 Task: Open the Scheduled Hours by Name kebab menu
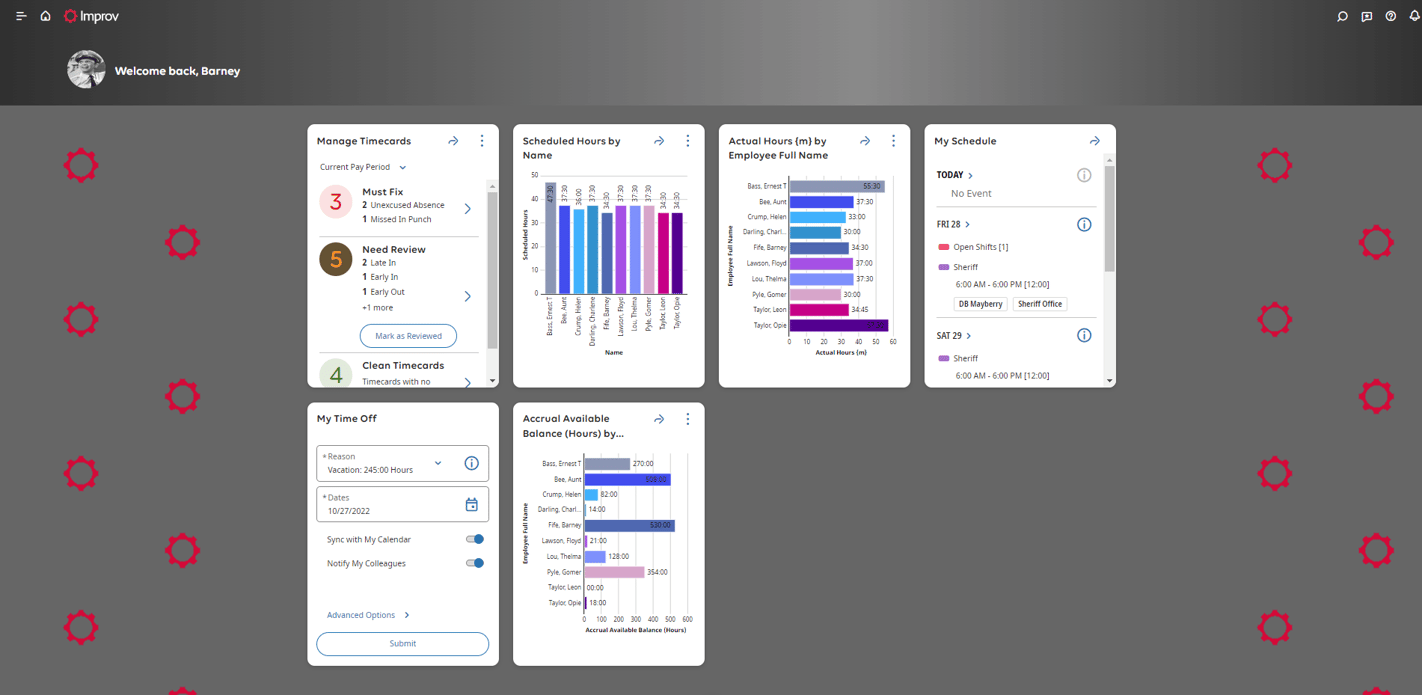pos(687,141)
